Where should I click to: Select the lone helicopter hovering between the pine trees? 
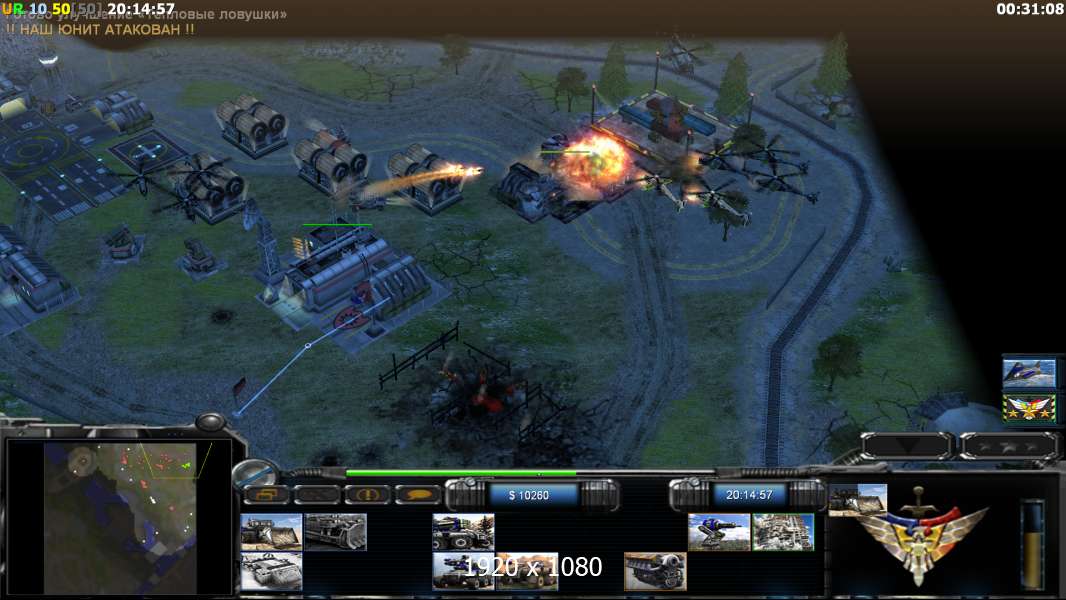coord(683,54)
